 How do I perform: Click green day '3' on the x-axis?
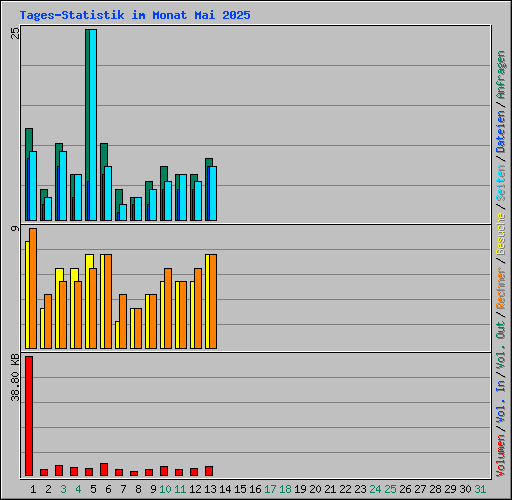click(x=63, y=489)
